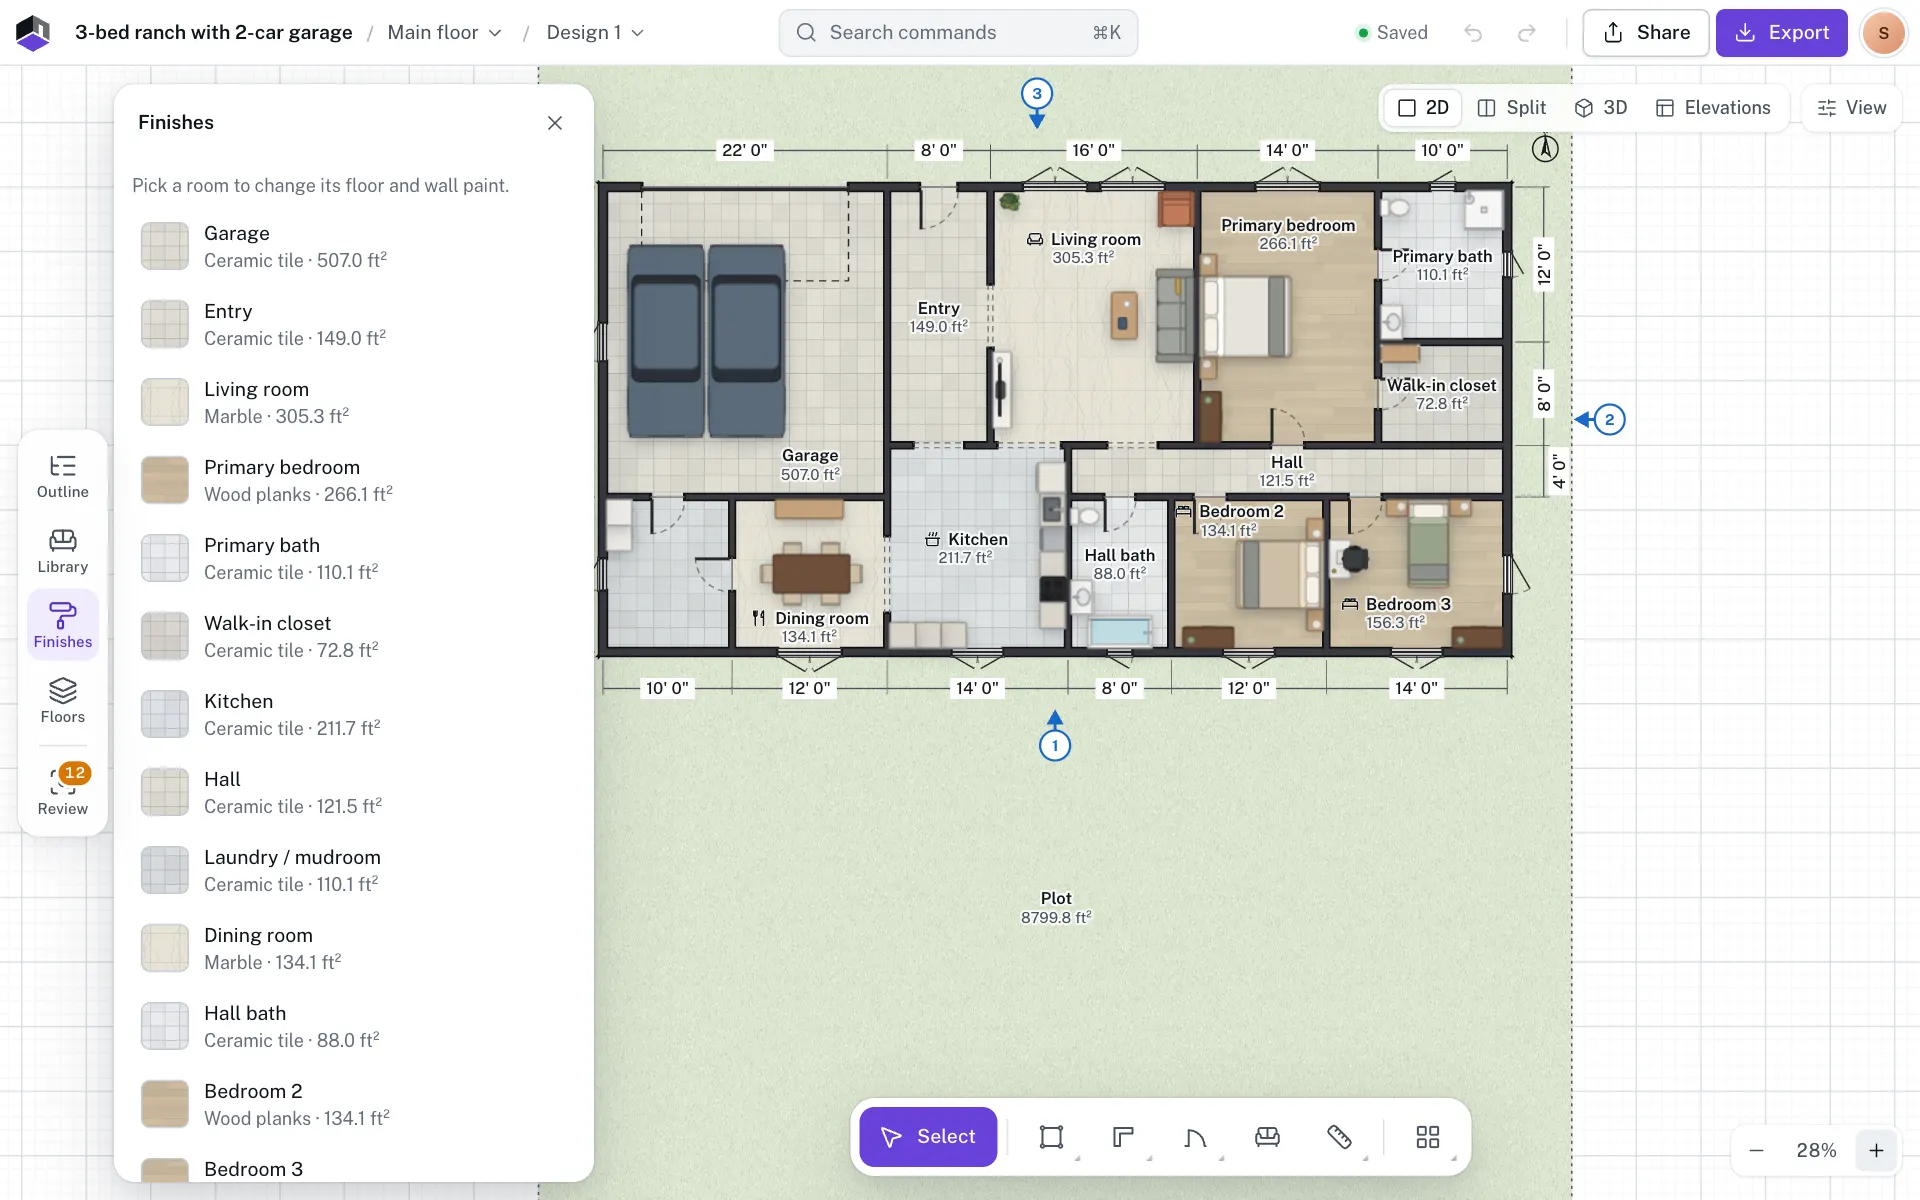Image resolution: width=1920 pixels, height=1200 pixels.
Task: Click the Export button
Action: click(1782, 33)
